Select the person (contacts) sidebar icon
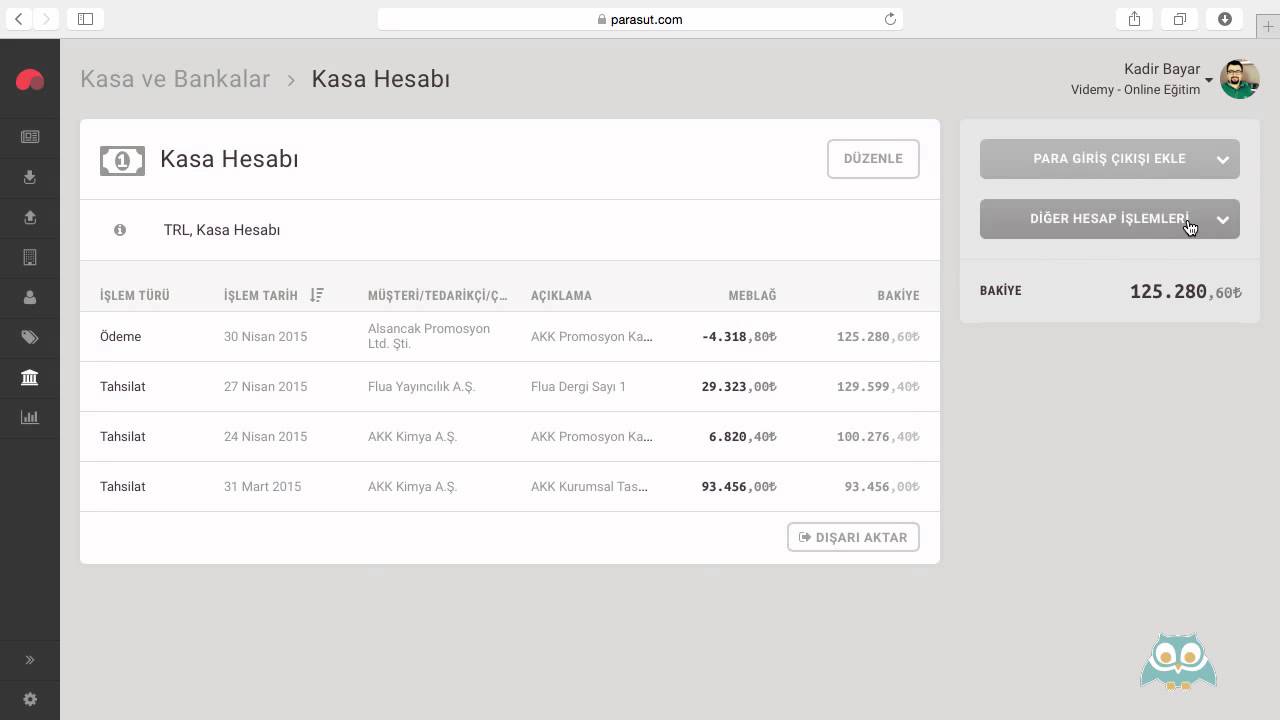 point(30,297)
